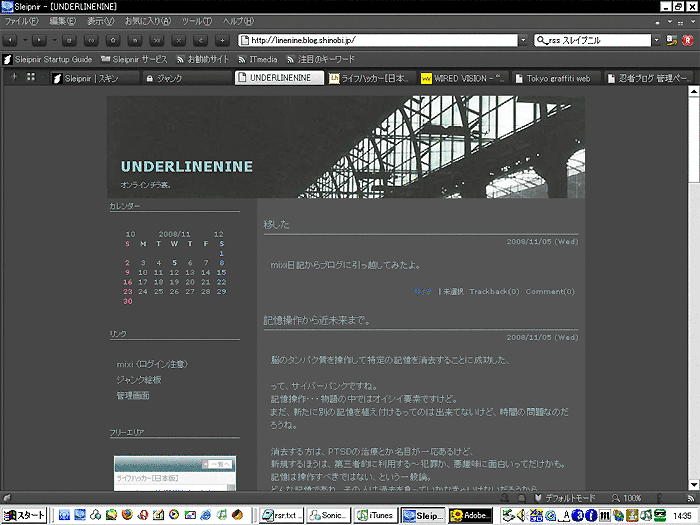Switch to Tokyo graffiti web tab
This screenshot has width=700, height=525.
(556, 78)
